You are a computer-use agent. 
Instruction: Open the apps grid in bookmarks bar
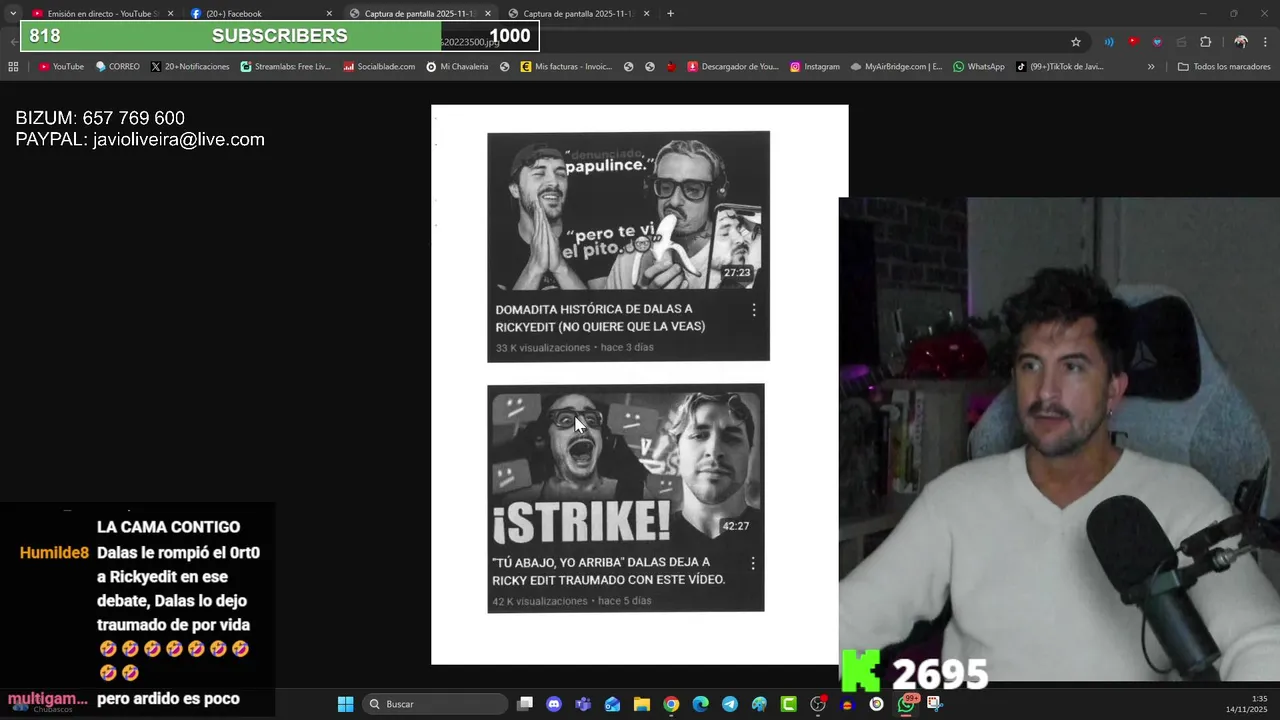point(13,67)
